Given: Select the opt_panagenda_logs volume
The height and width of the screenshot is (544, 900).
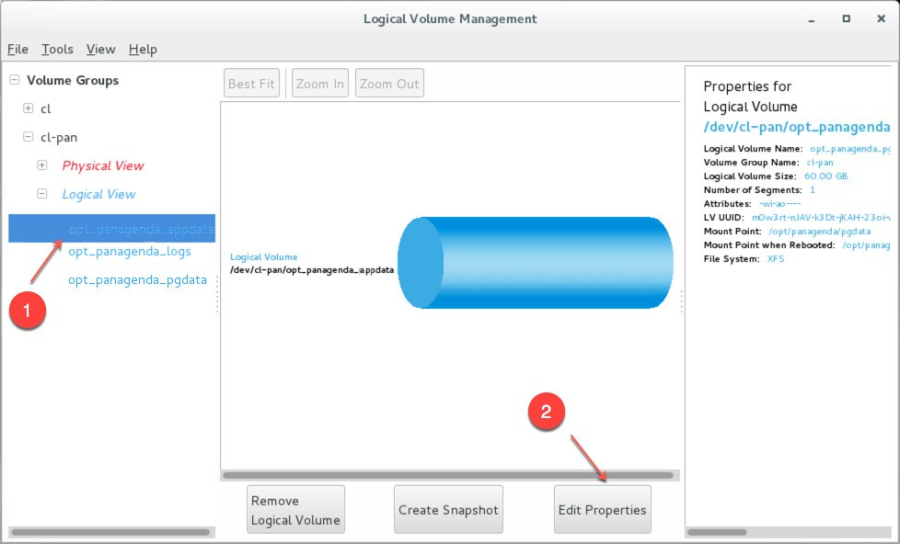Looking at the screenshot, I should (129, 252).
